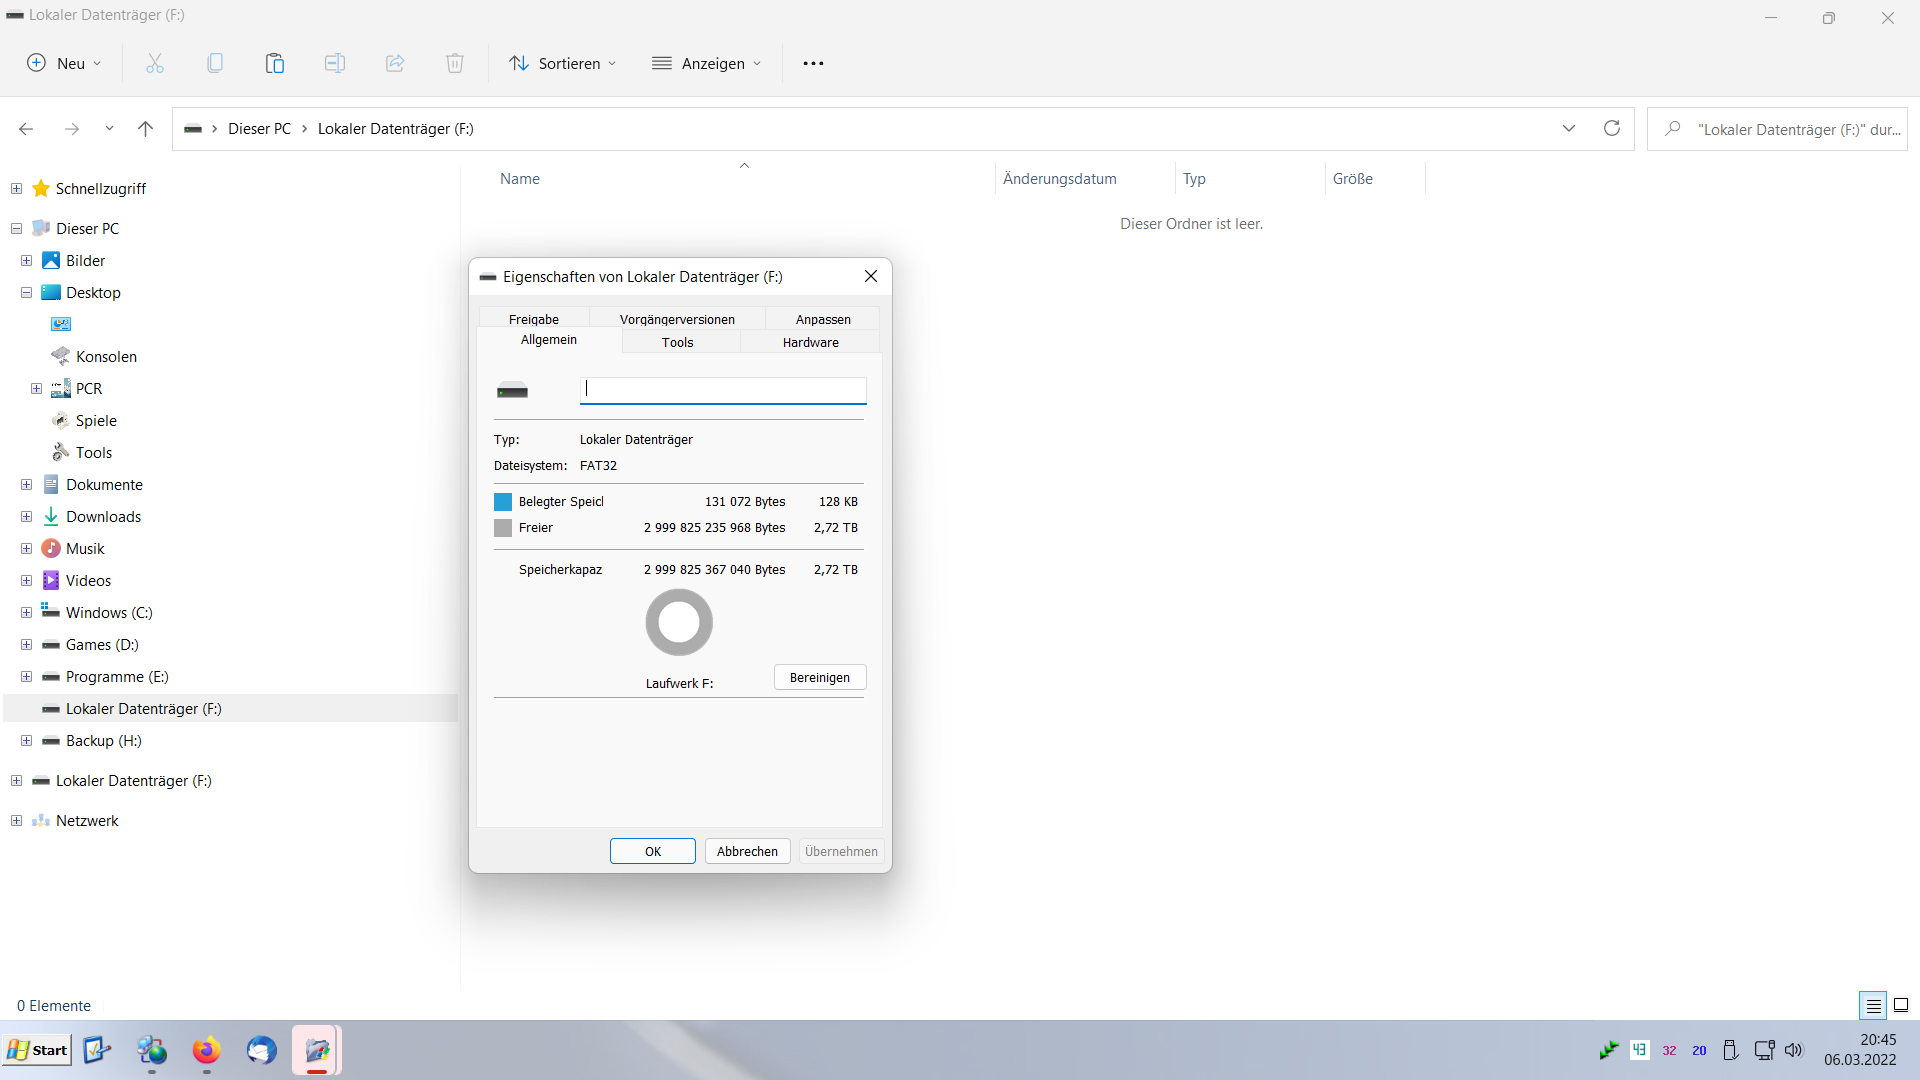This screenshot has height=1080, width=1920.
Task: Sort by Größe column header
Action: coord(1353,179)
